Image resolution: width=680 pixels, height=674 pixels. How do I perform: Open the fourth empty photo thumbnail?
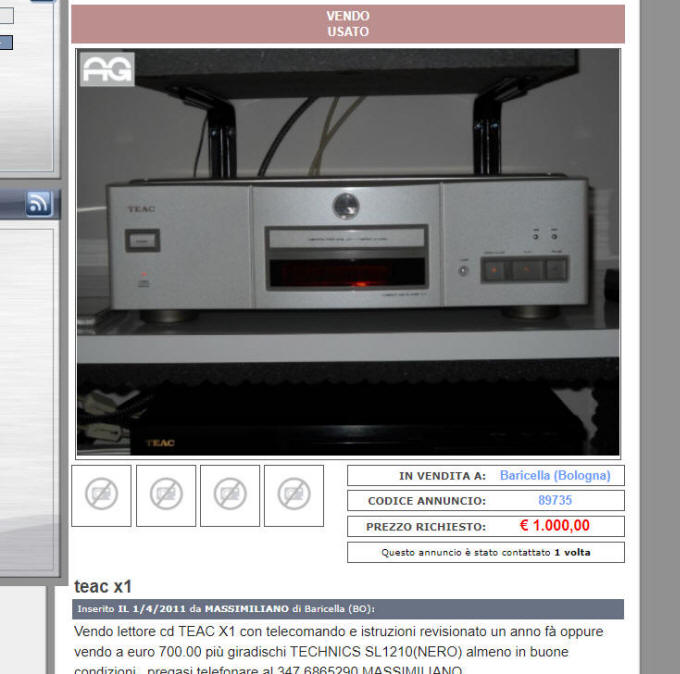294,495
